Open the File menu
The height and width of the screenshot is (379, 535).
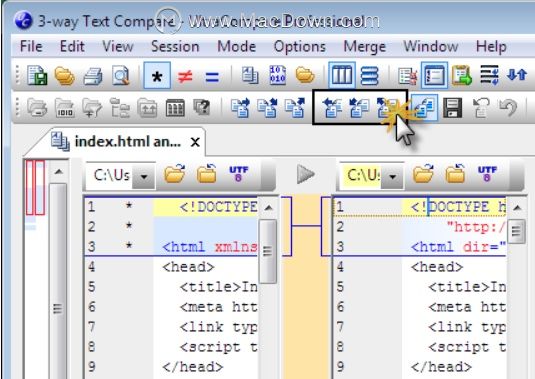[x=31, y=46]
